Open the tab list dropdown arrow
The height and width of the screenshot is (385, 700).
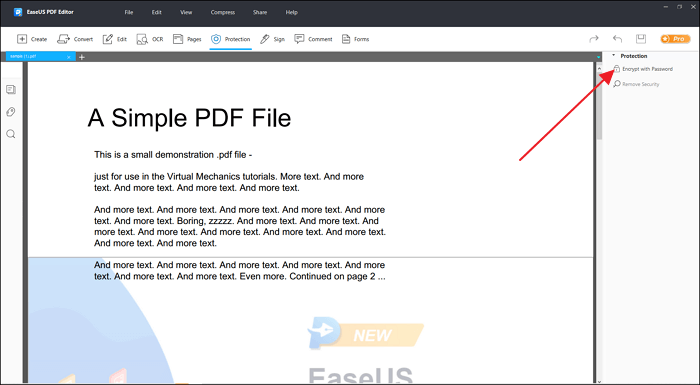(598, 57)
